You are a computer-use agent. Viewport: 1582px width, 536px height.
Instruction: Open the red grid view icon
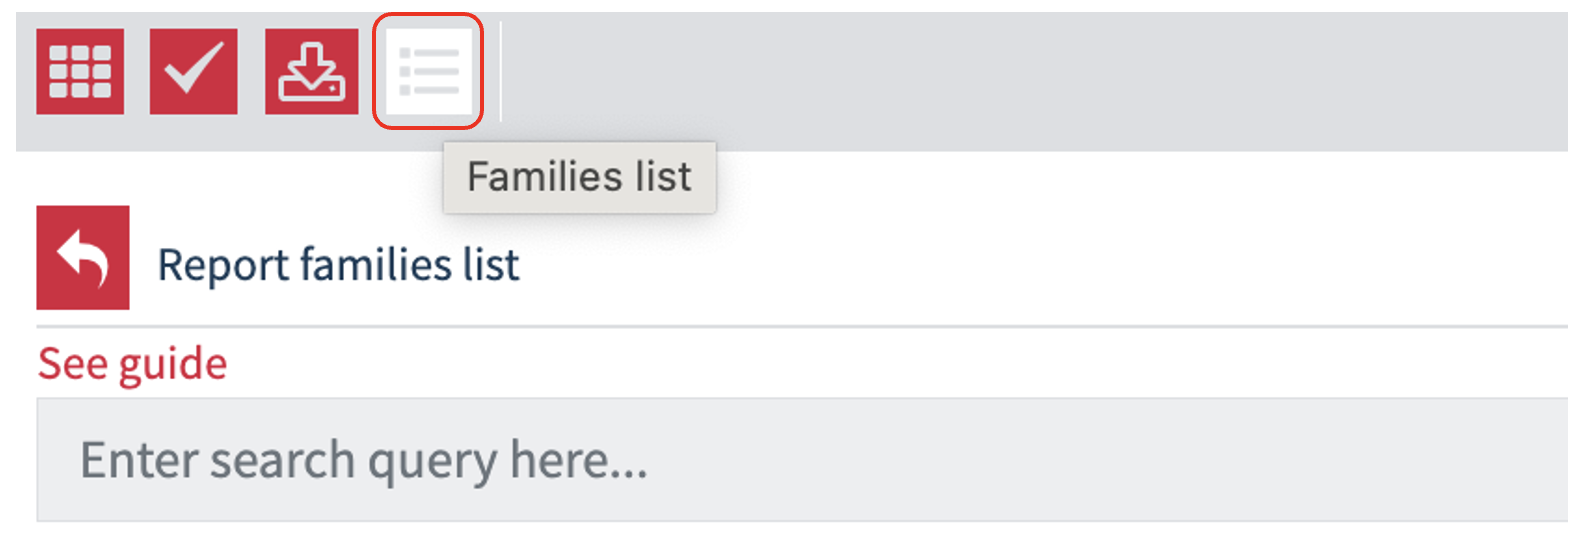pos(80,71)
